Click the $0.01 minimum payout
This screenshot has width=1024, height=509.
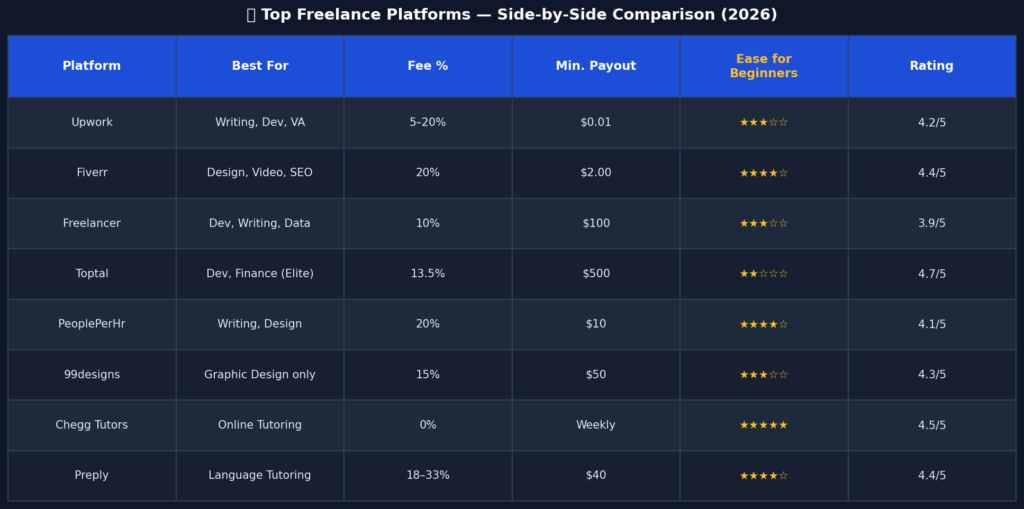pyautogui.click(x=596, y=122)
